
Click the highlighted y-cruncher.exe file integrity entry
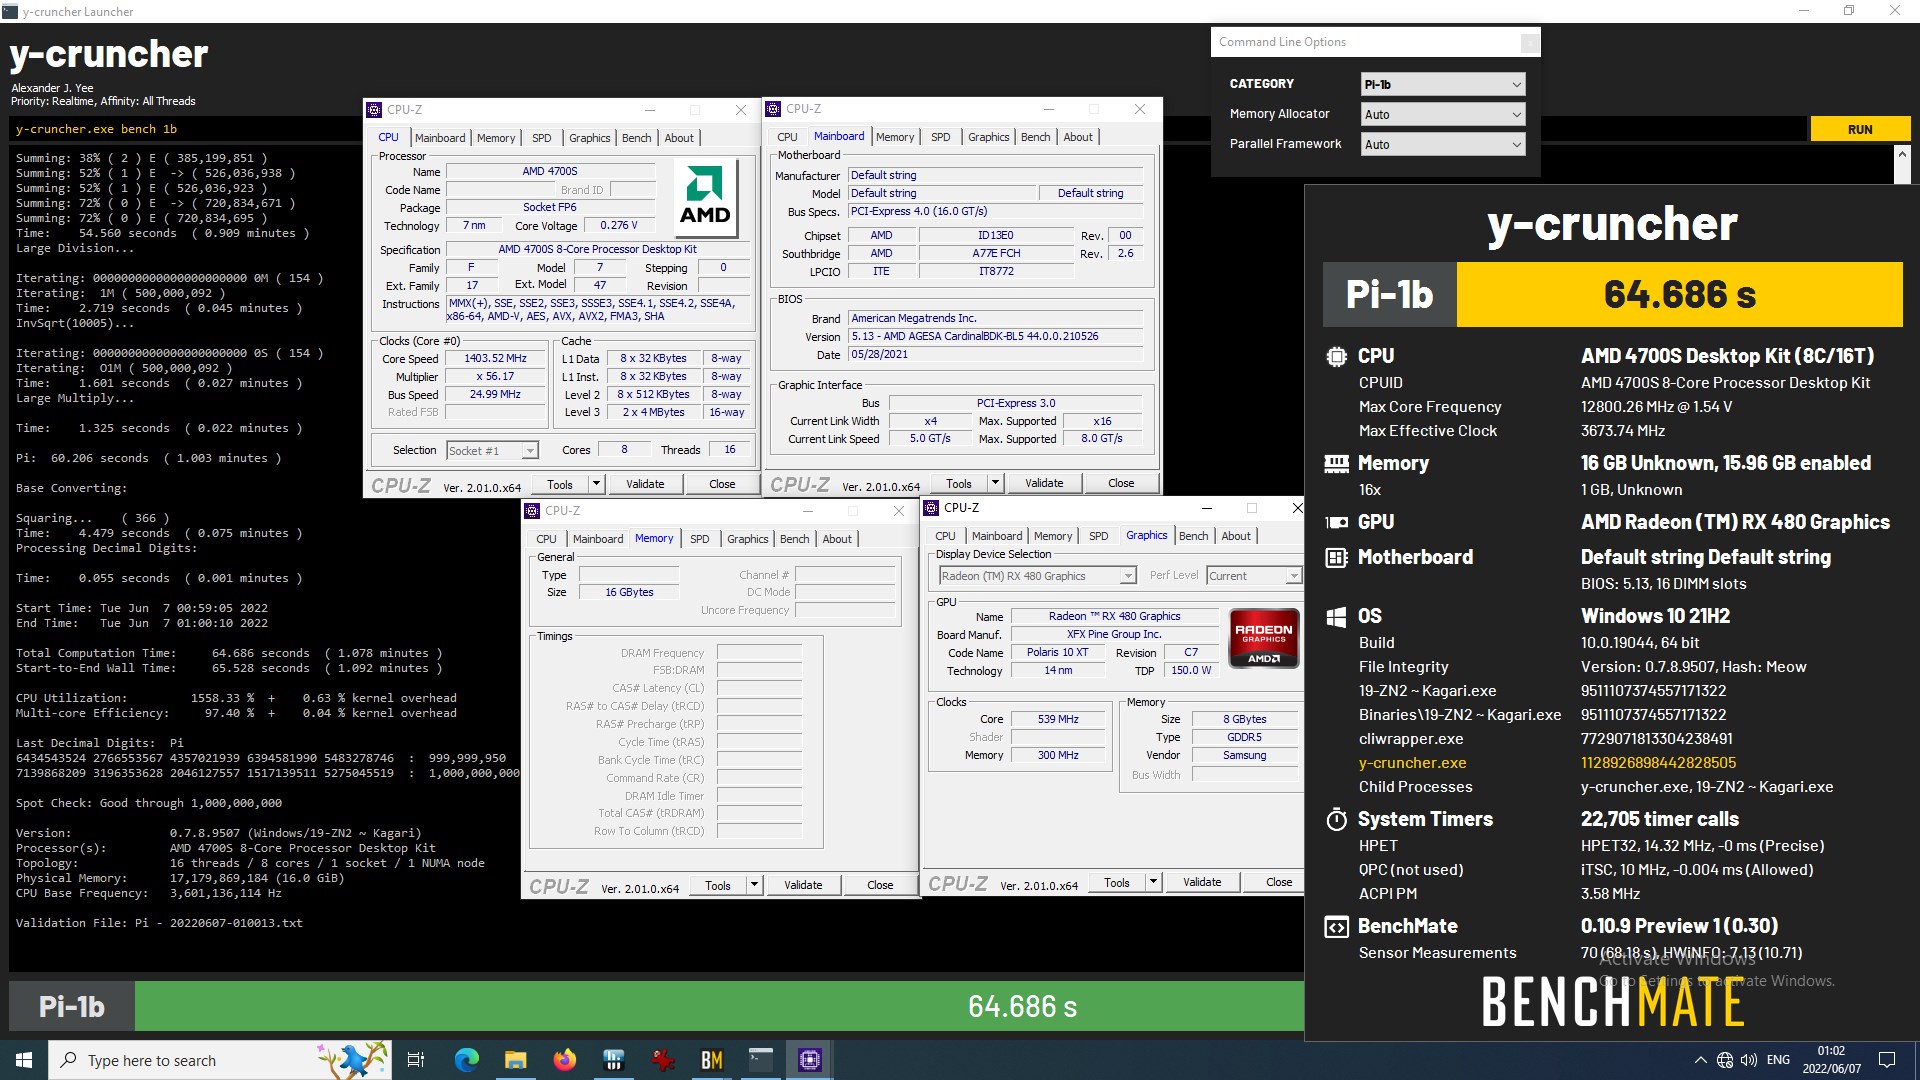1412,763
